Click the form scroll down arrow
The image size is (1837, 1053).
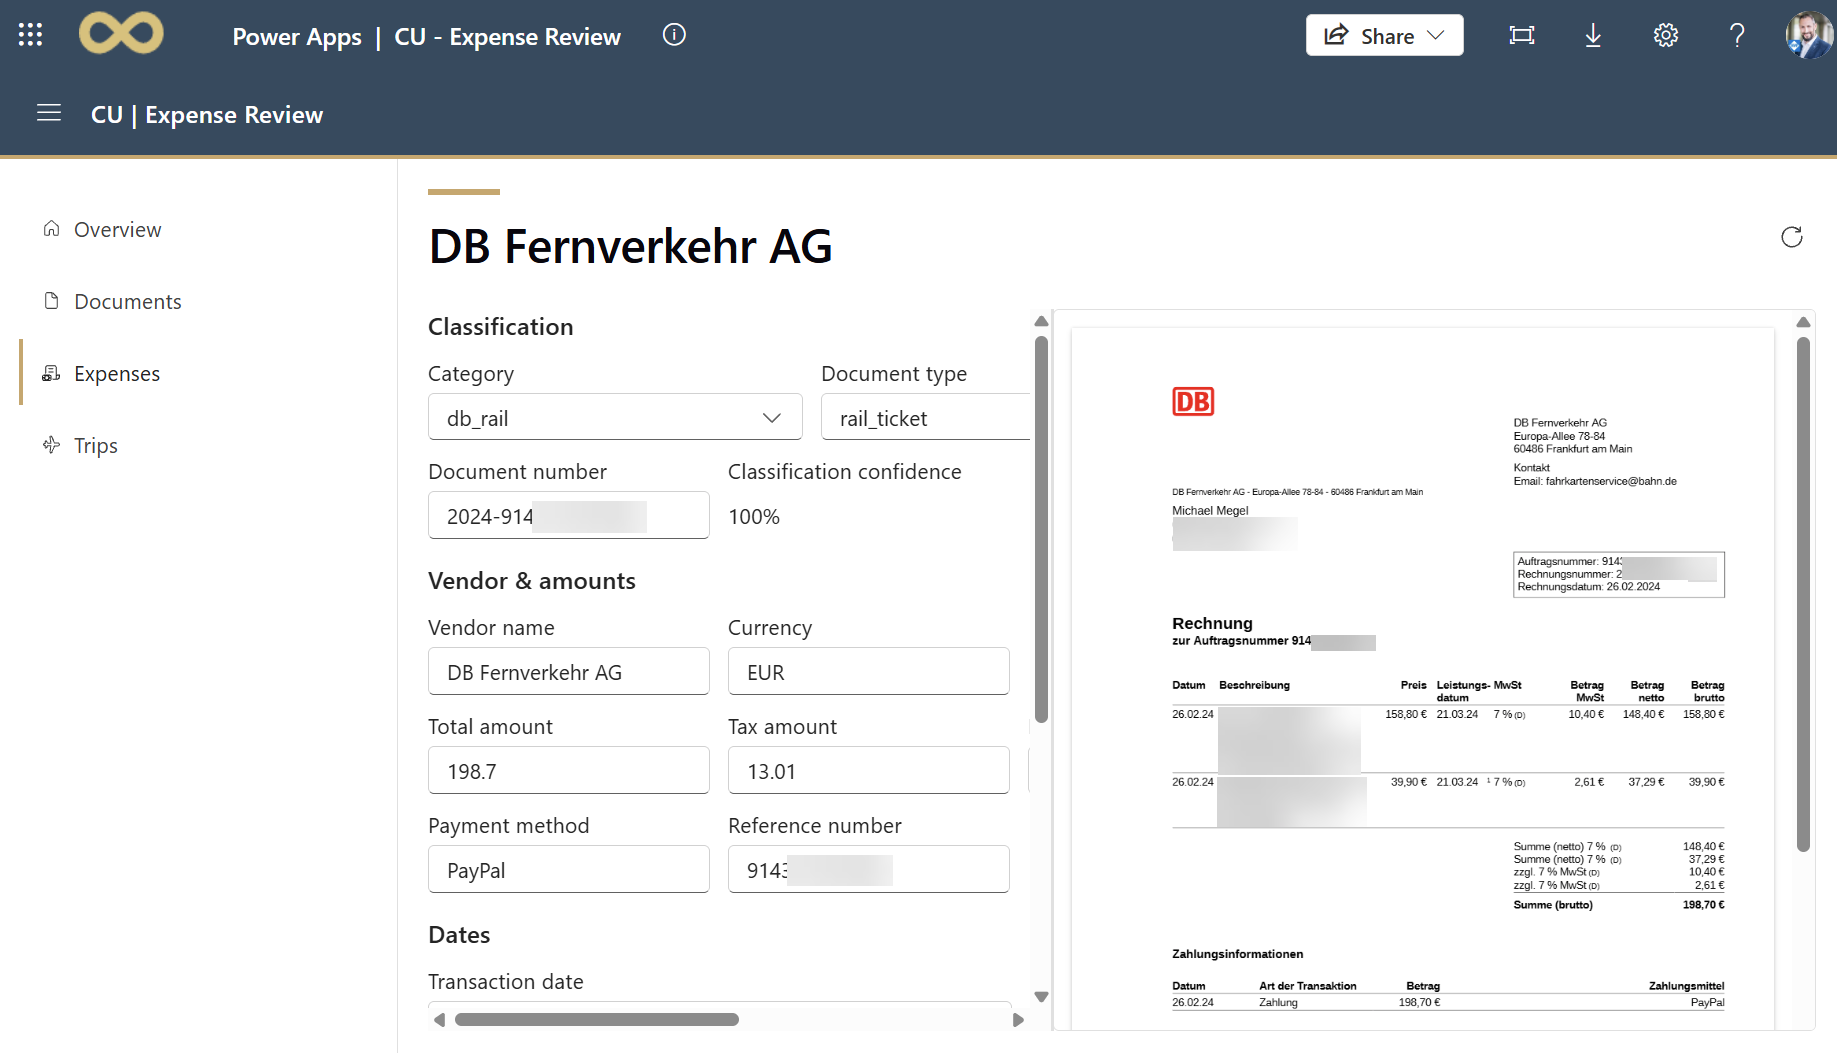(1041, 997)
